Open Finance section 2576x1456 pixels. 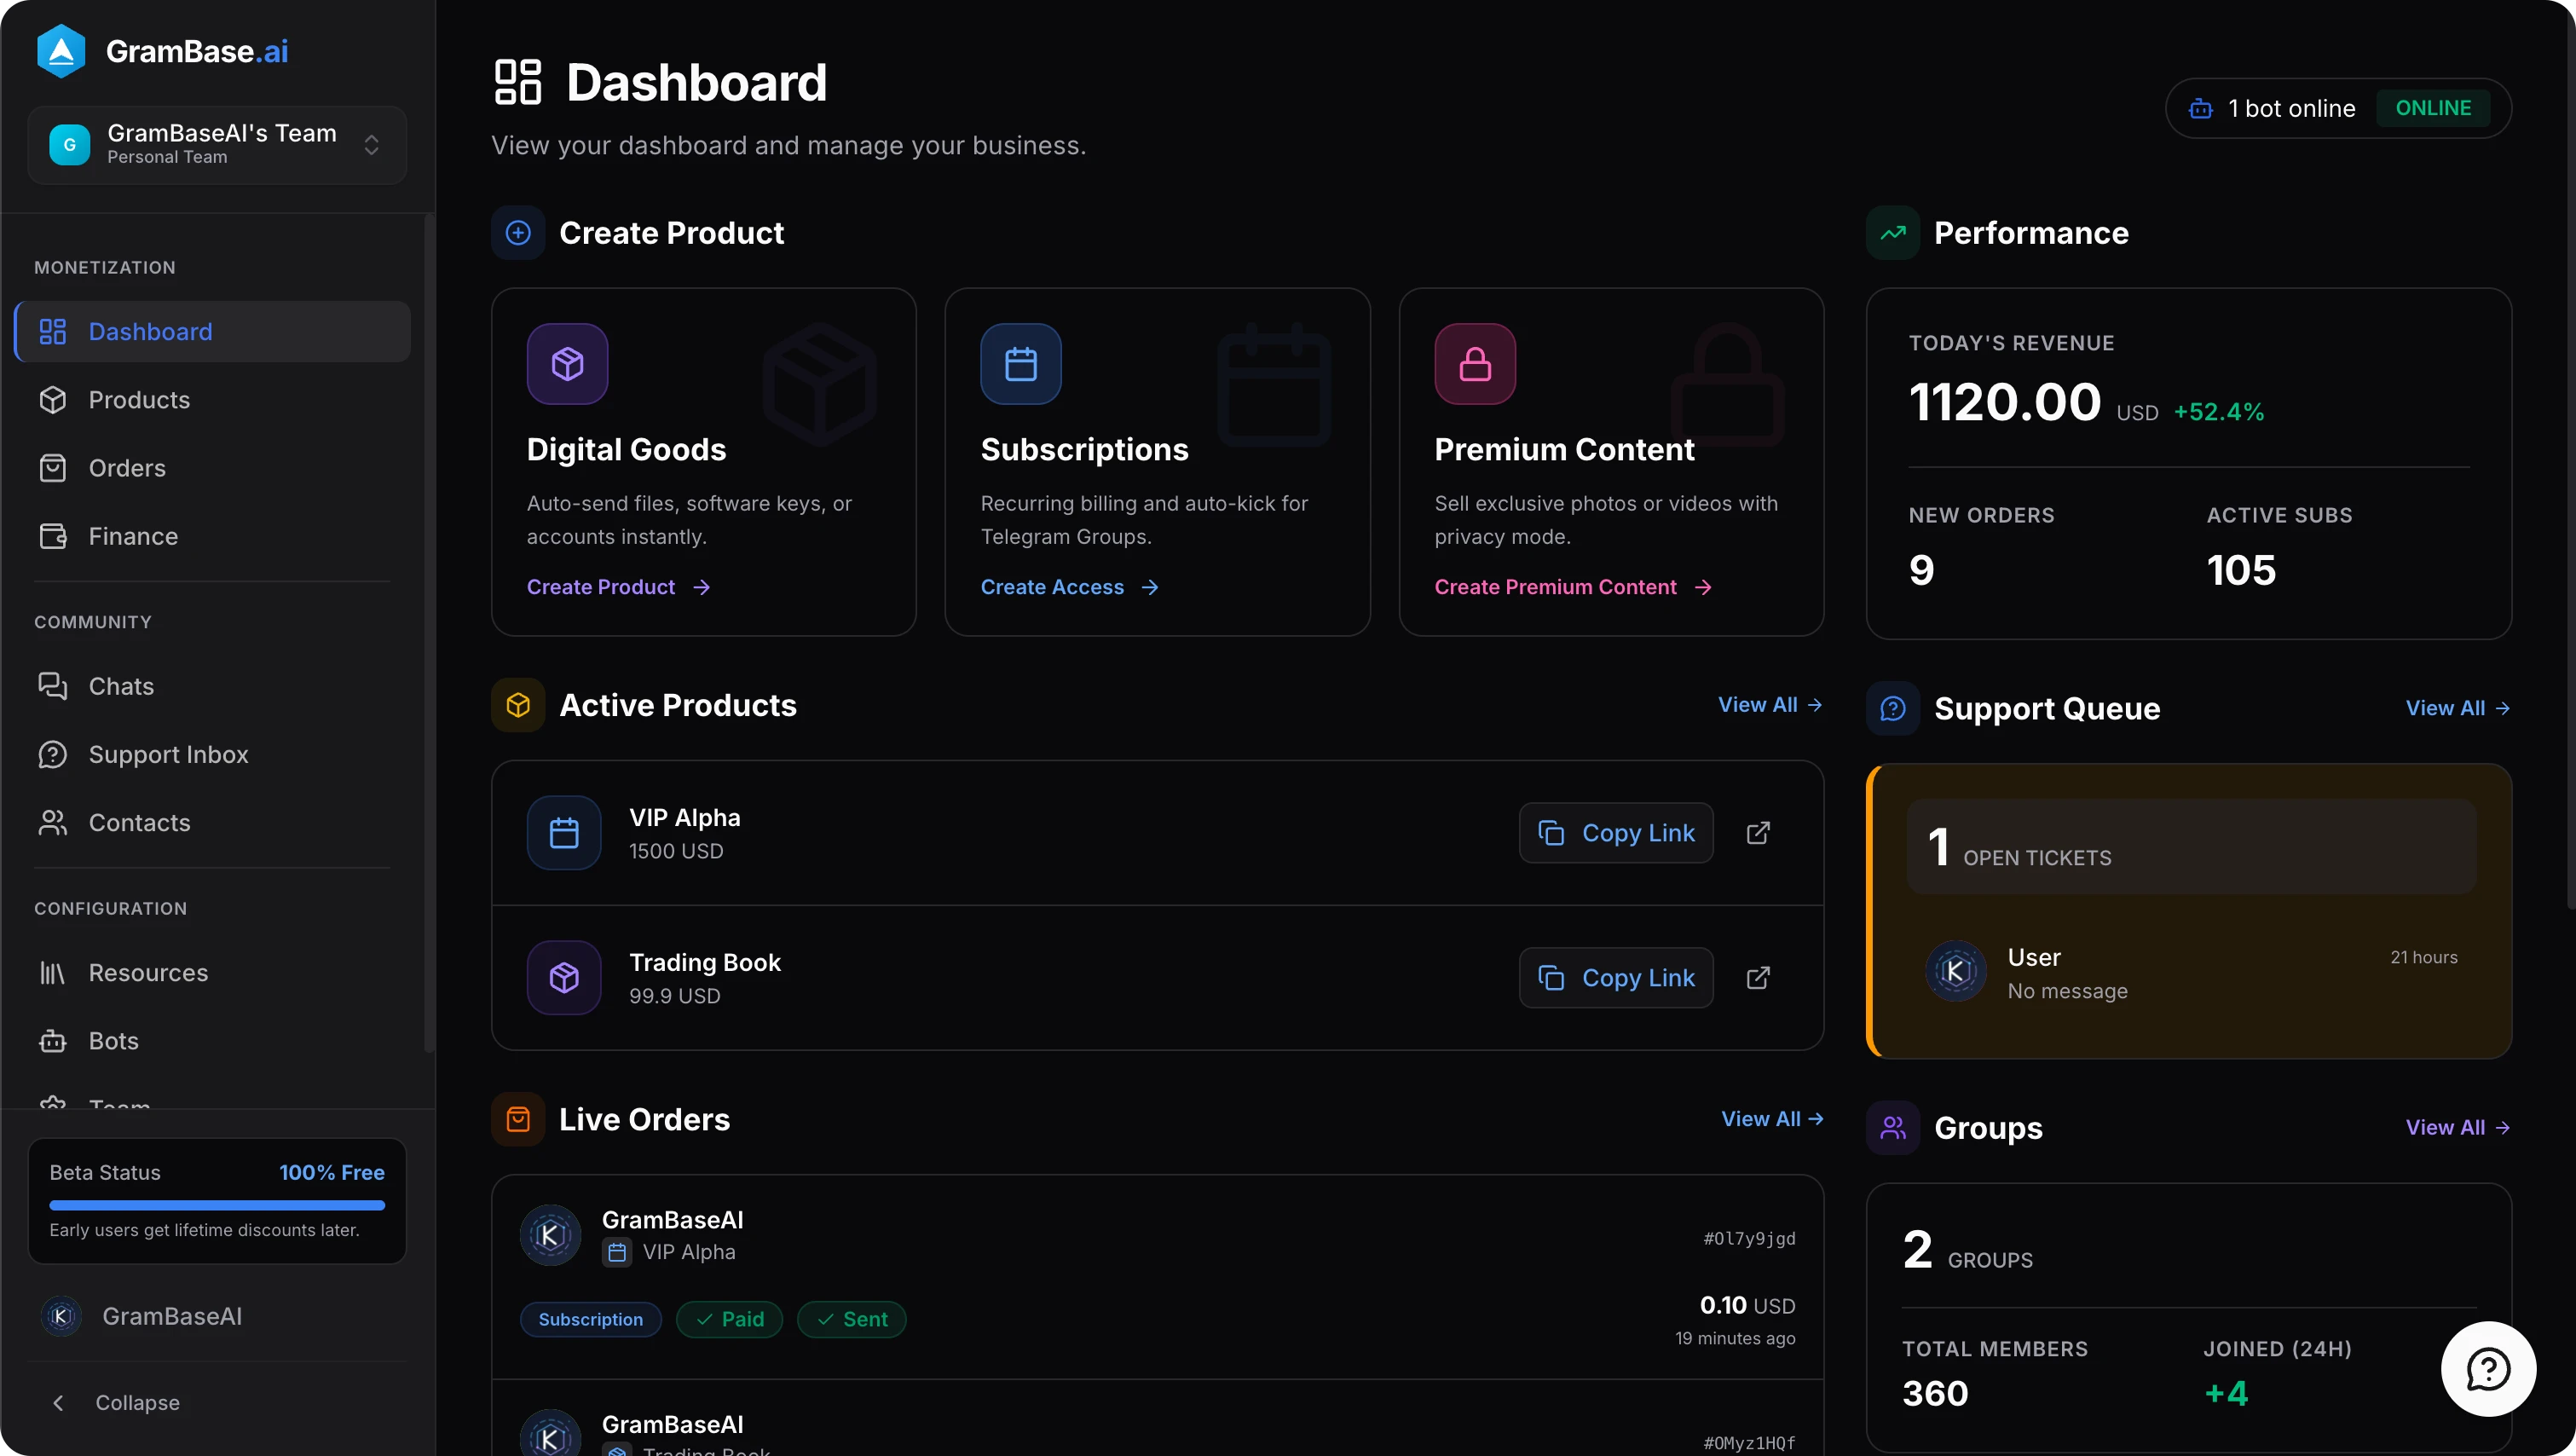tap(133, 536)
